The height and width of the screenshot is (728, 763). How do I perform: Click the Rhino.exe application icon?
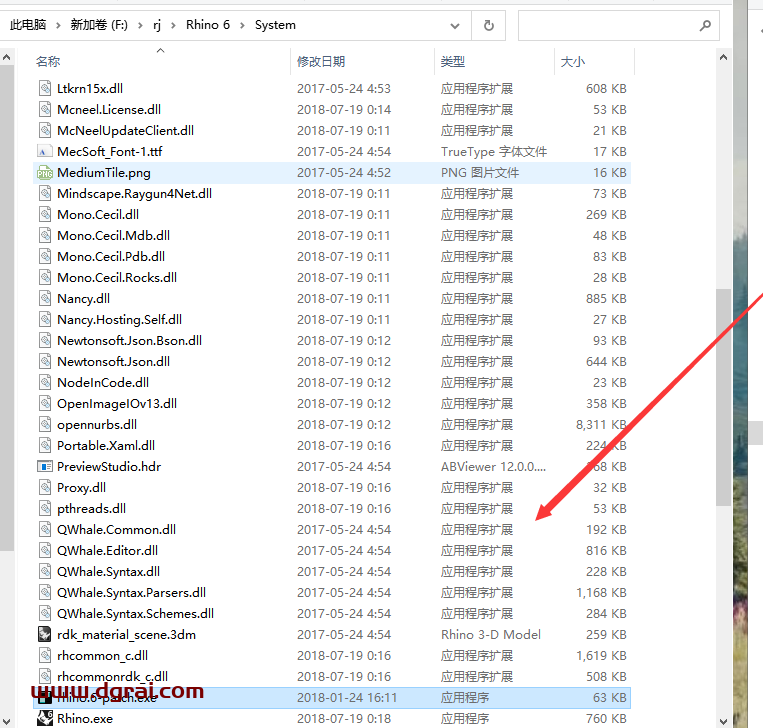(x=45, y=718)
